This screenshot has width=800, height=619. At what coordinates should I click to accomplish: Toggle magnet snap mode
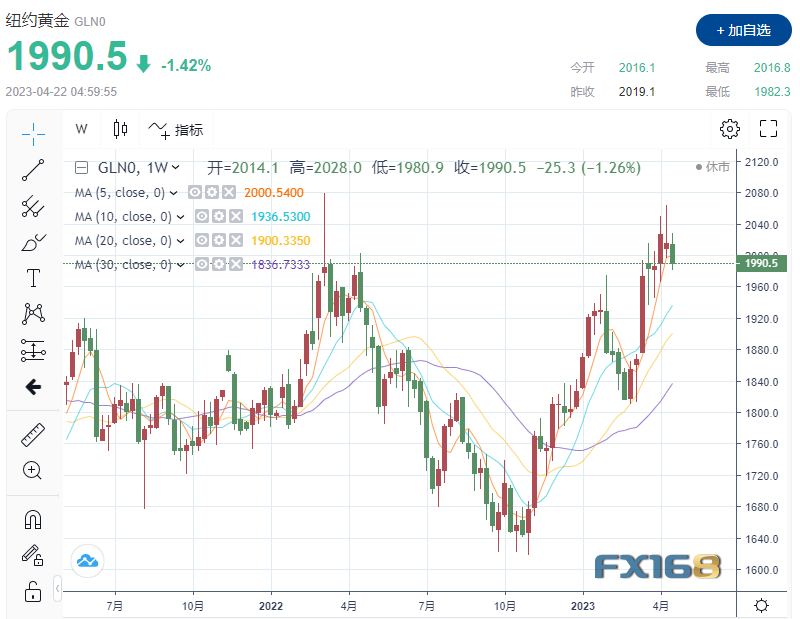coord(33,519)
